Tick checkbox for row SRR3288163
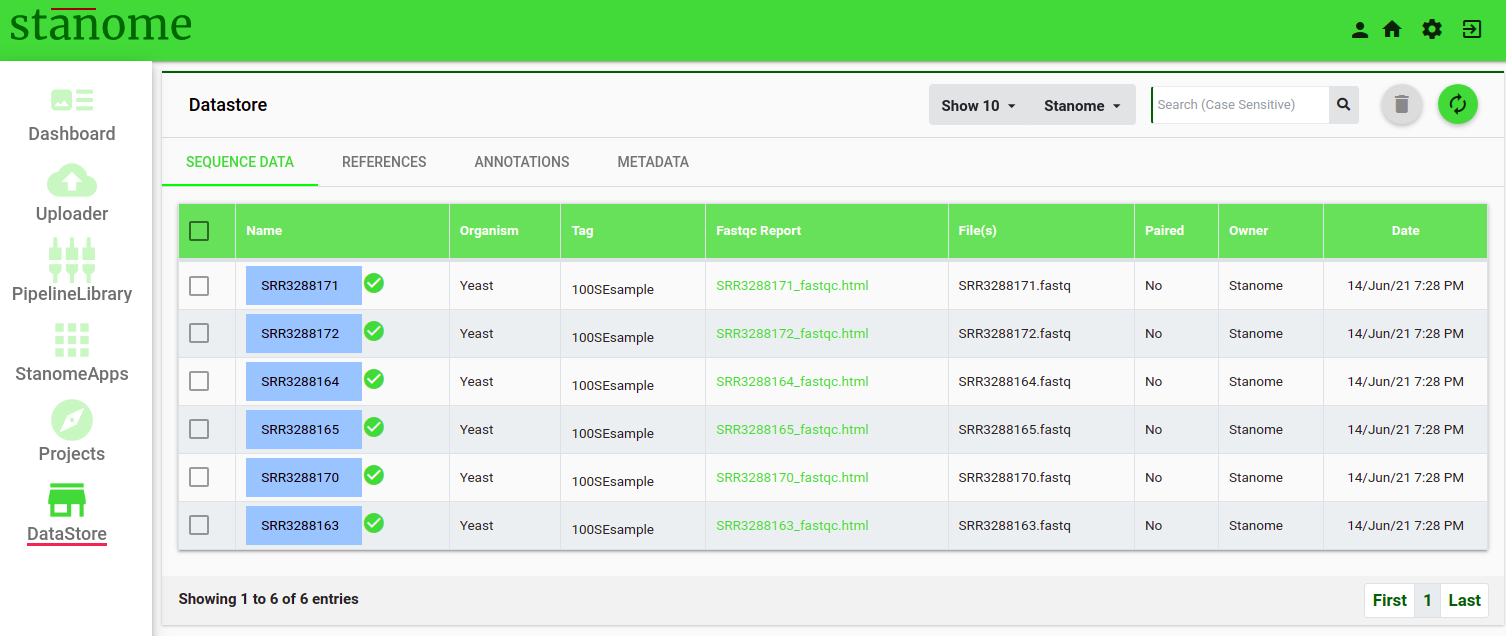The height and width of the screenshot is (636, 1506). pos(199,525)
